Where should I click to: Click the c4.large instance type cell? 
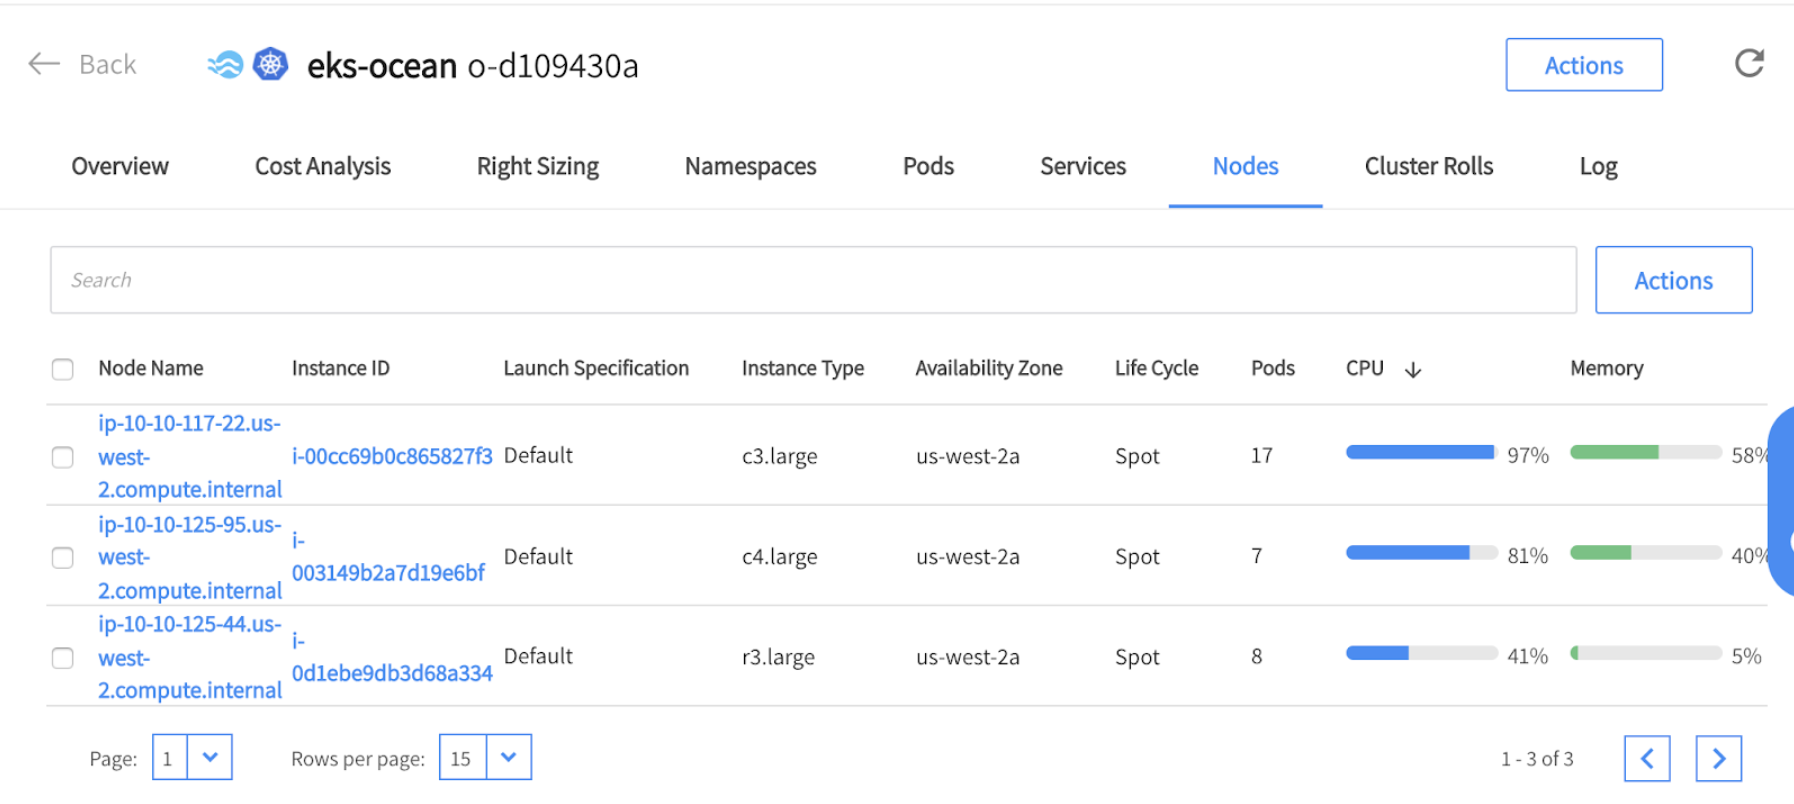click(x=780, y=557)
